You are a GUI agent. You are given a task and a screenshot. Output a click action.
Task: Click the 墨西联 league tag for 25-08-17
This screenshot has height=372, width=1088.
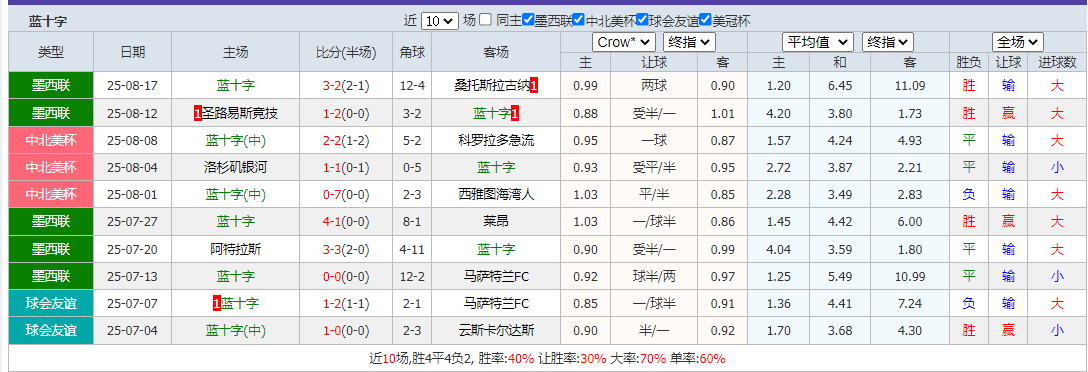(51, 86)
